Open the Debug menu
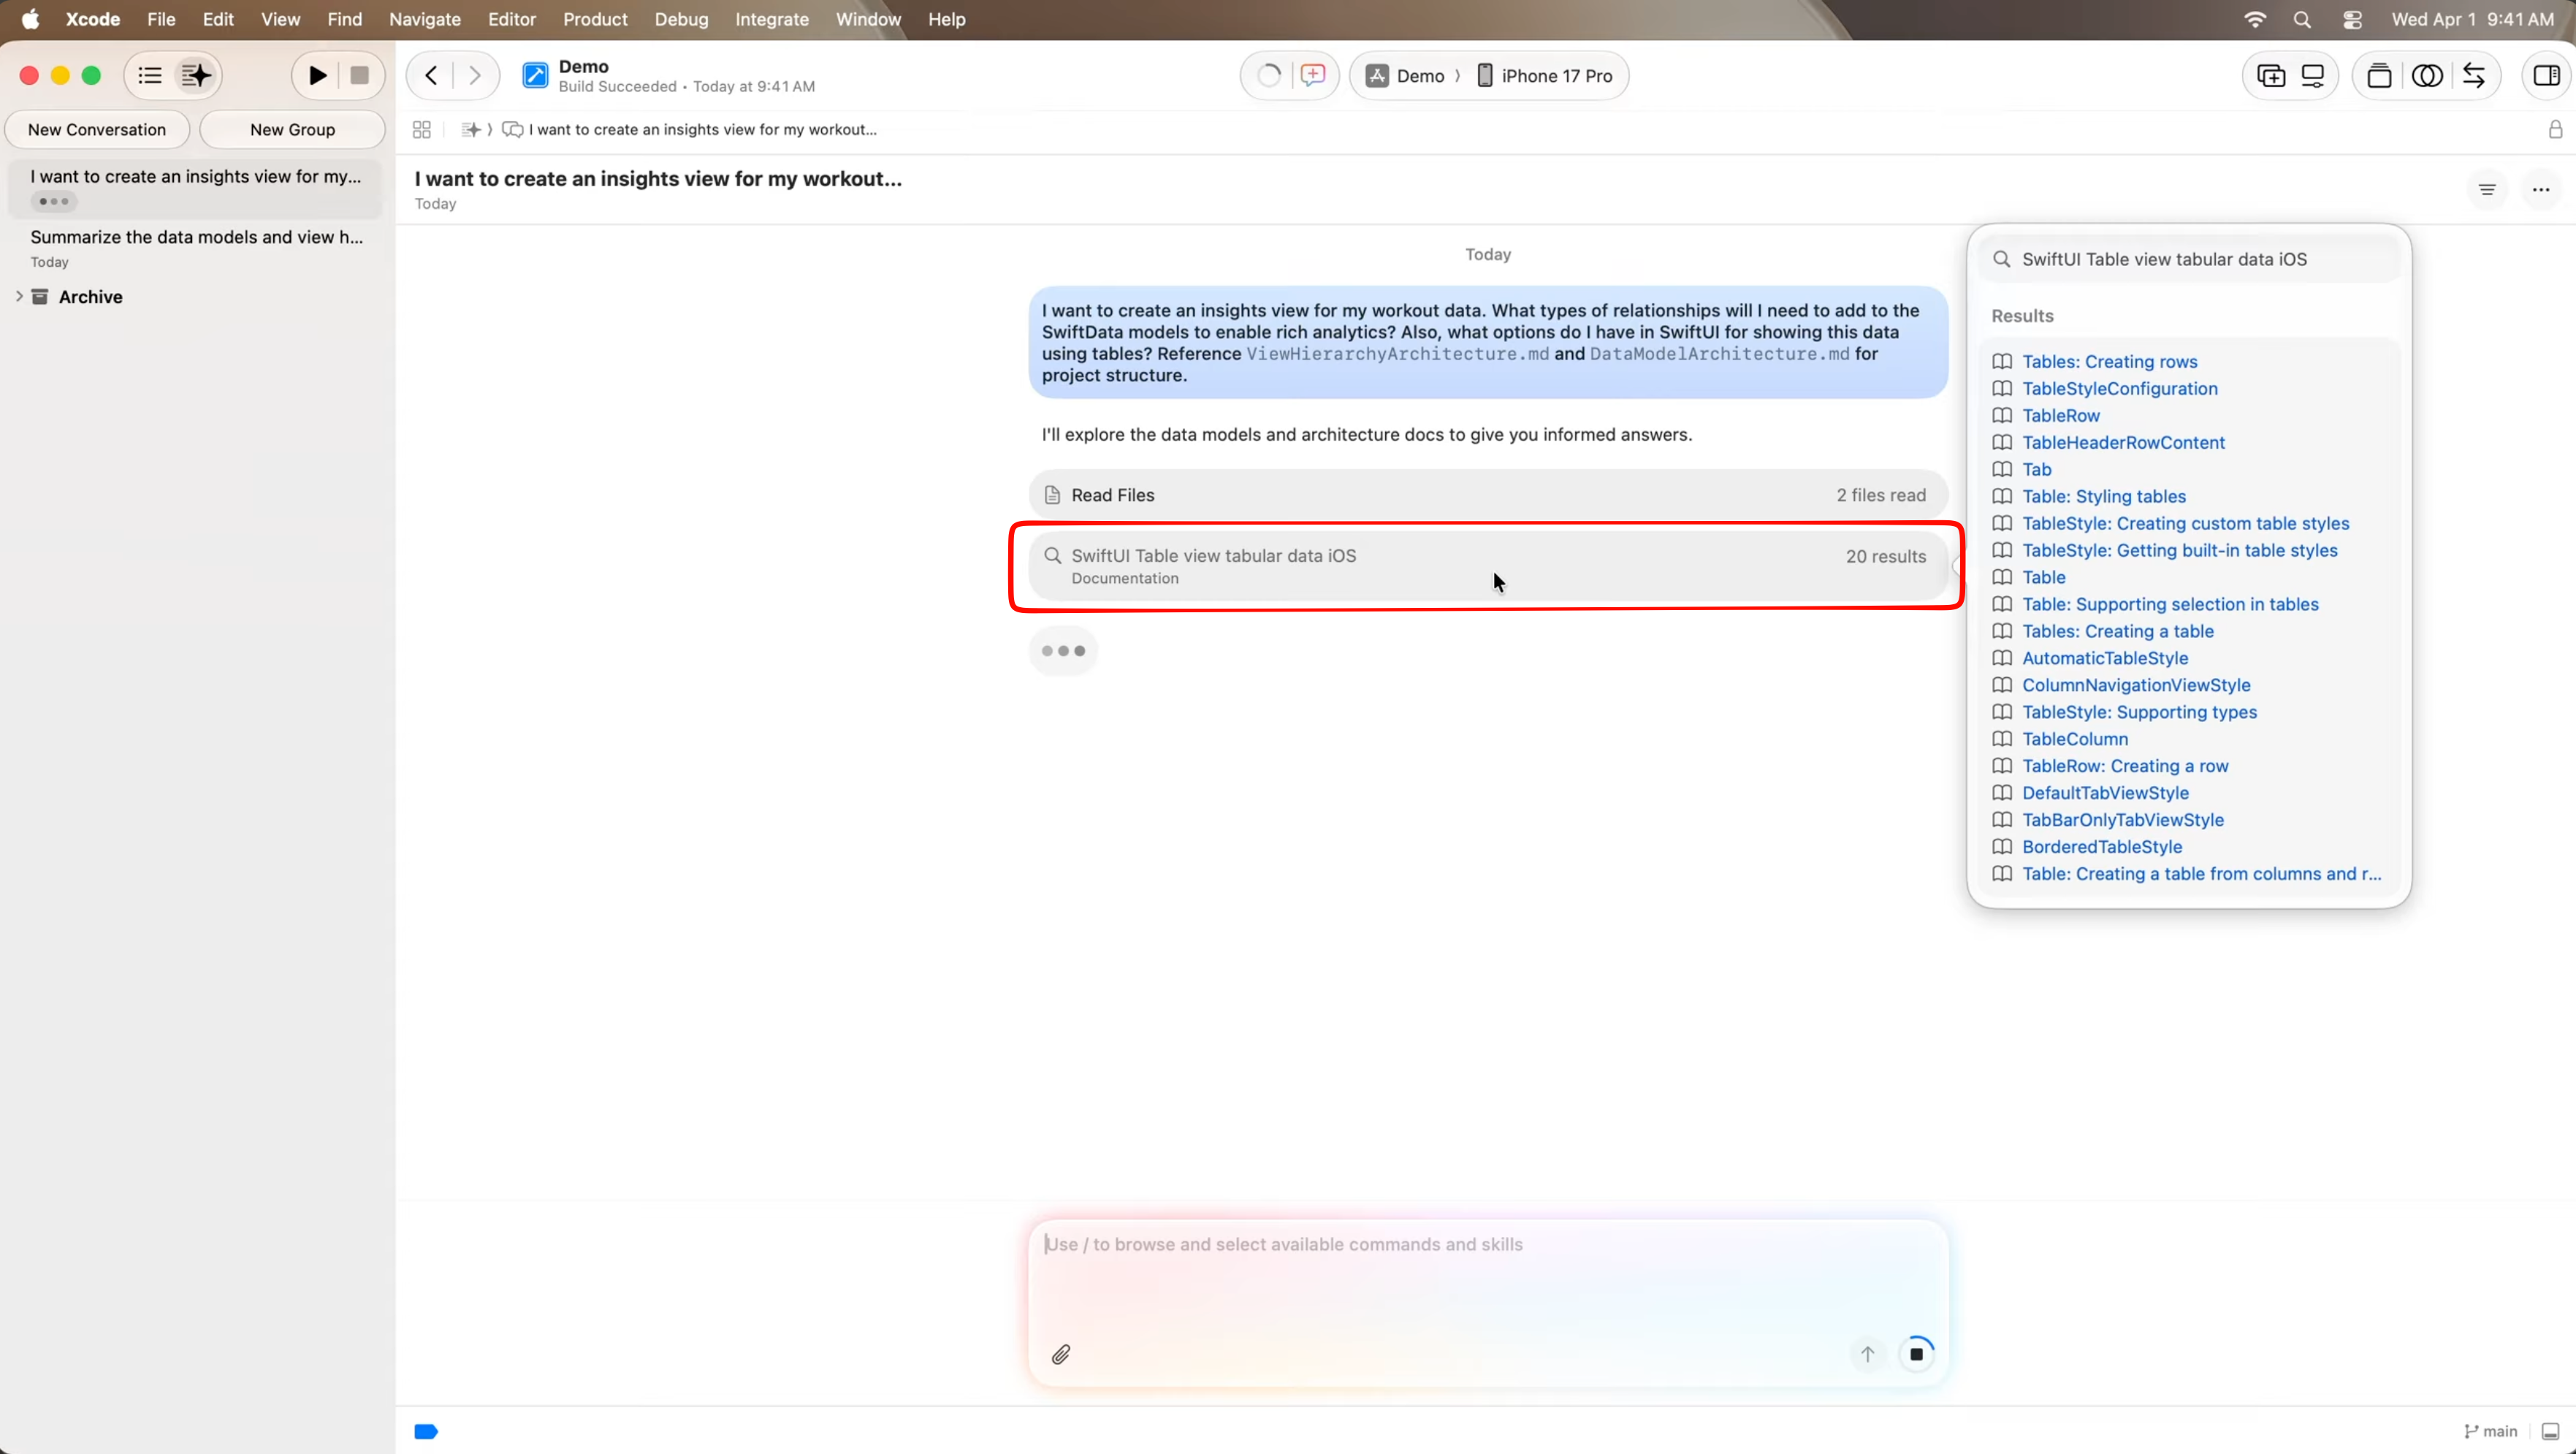The width and height of the screenshot is (2576, 1454). coord(681,19)
